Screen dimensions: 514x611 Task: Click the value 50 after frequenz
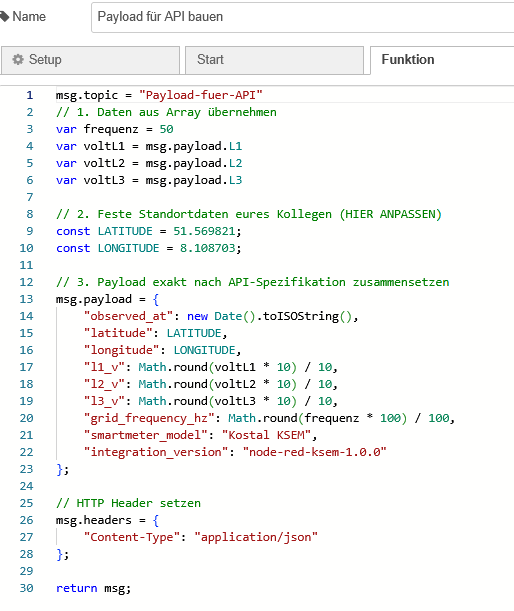click(x=166, y=129)
